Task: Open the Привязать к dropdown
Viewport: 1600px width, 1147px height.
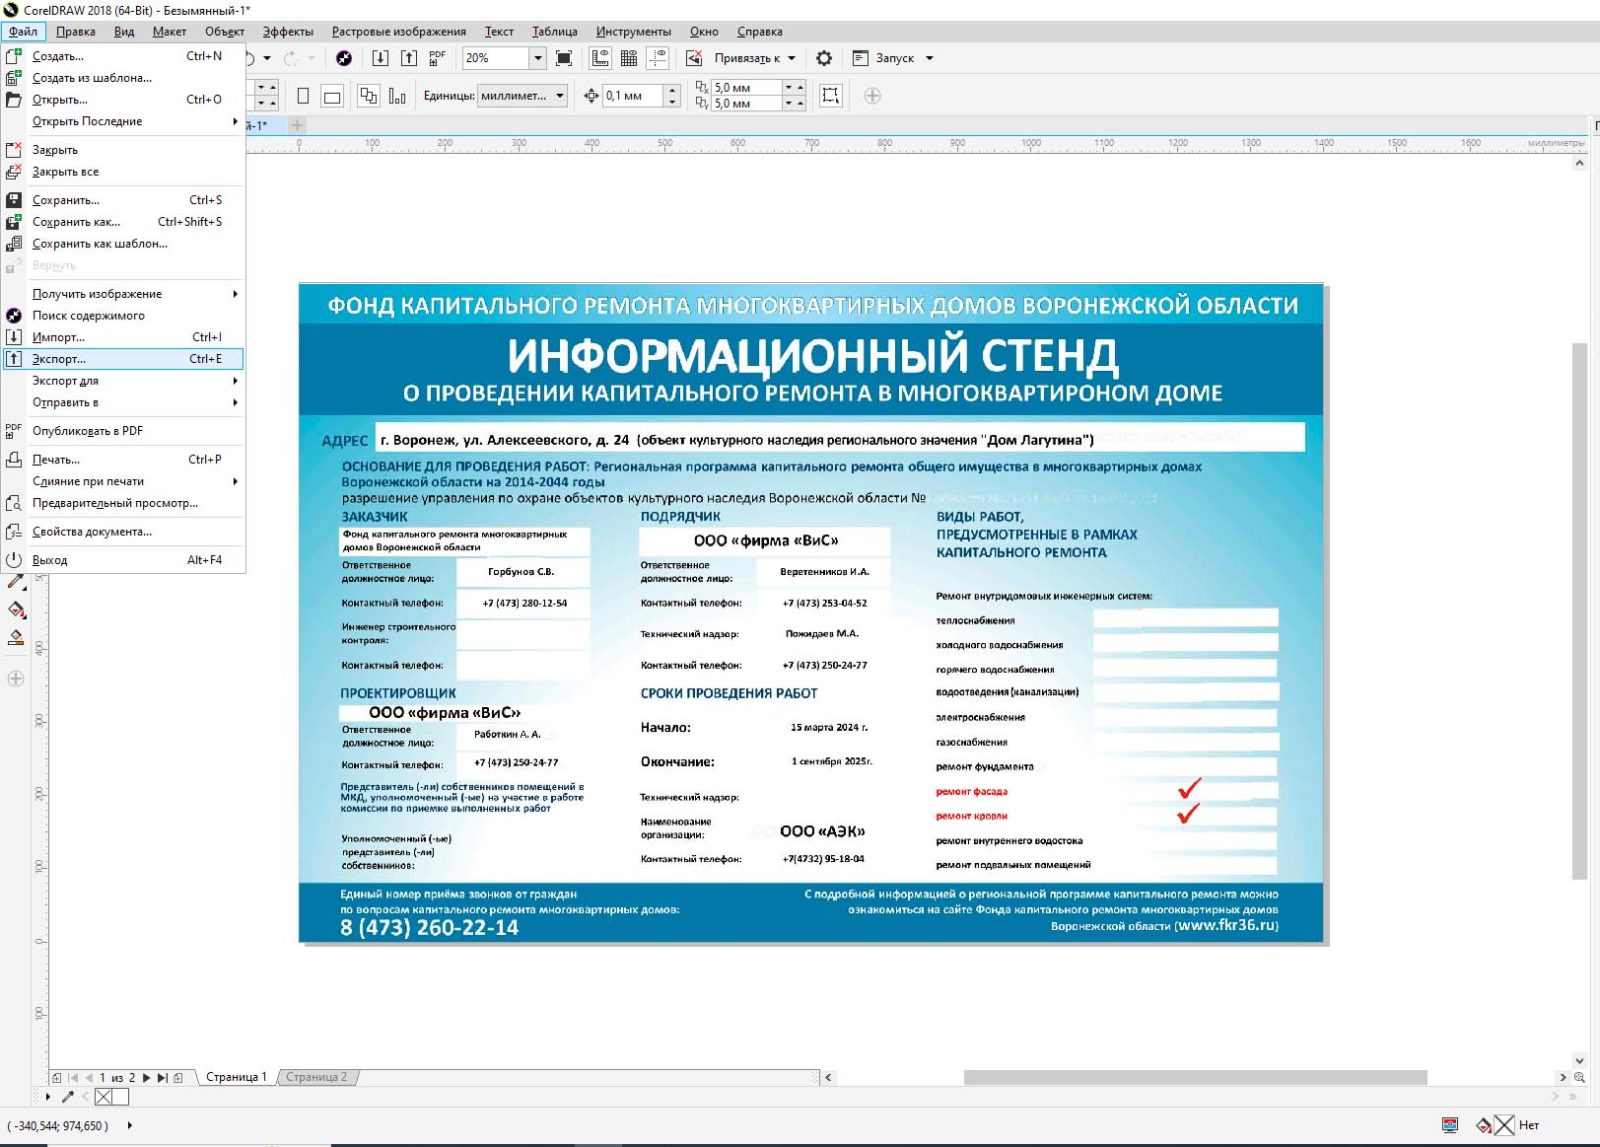Action: click(791, 58)
